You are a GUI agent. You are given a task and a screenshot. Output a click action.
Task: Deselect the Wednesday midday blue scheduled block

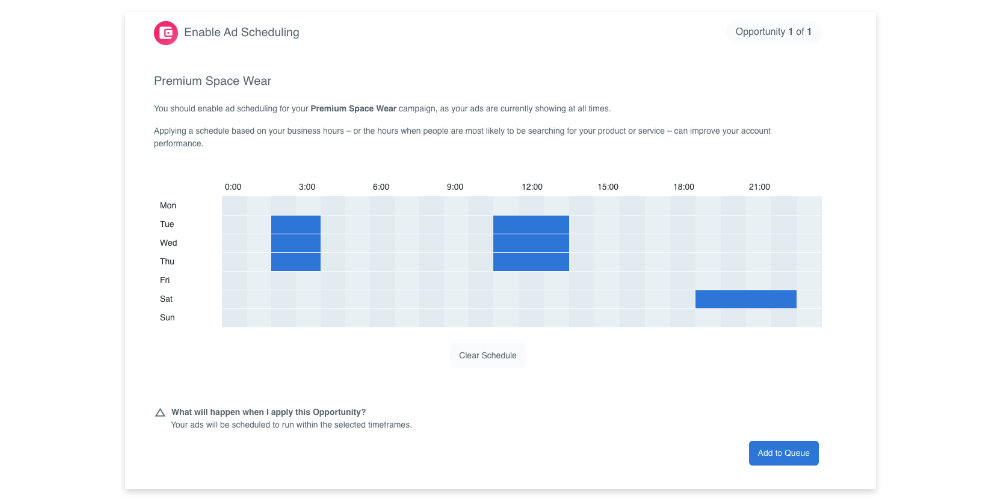531,243
